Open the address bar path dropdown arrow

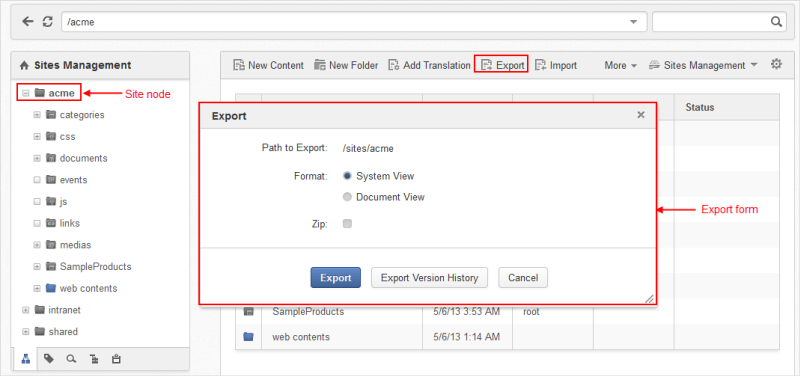(x=633, y=22)
